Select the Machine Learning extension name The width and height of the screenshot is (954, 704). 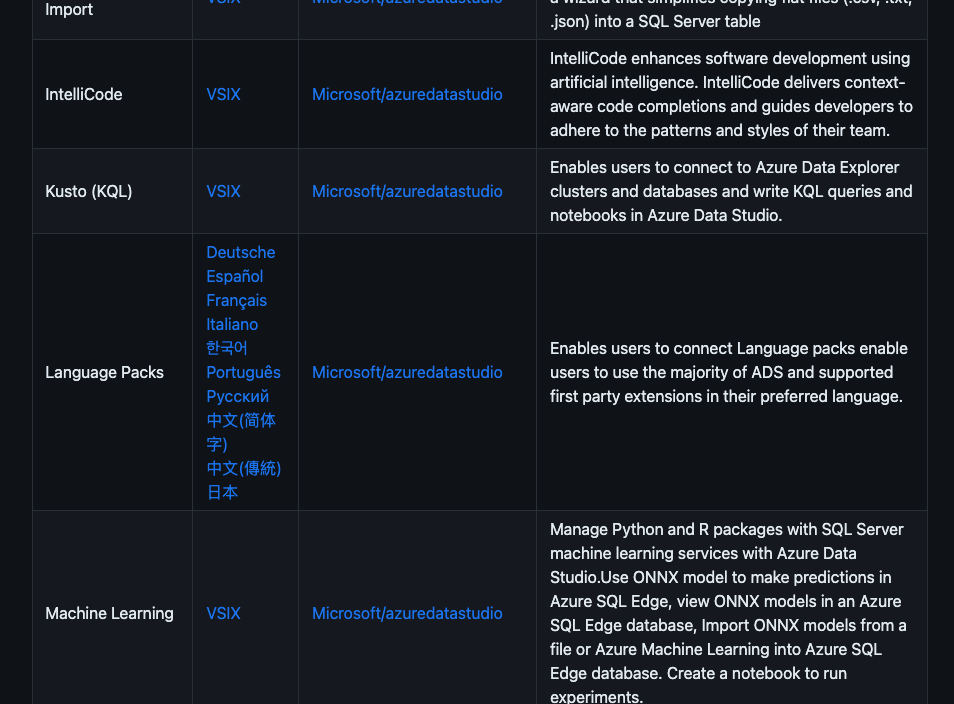110,613
